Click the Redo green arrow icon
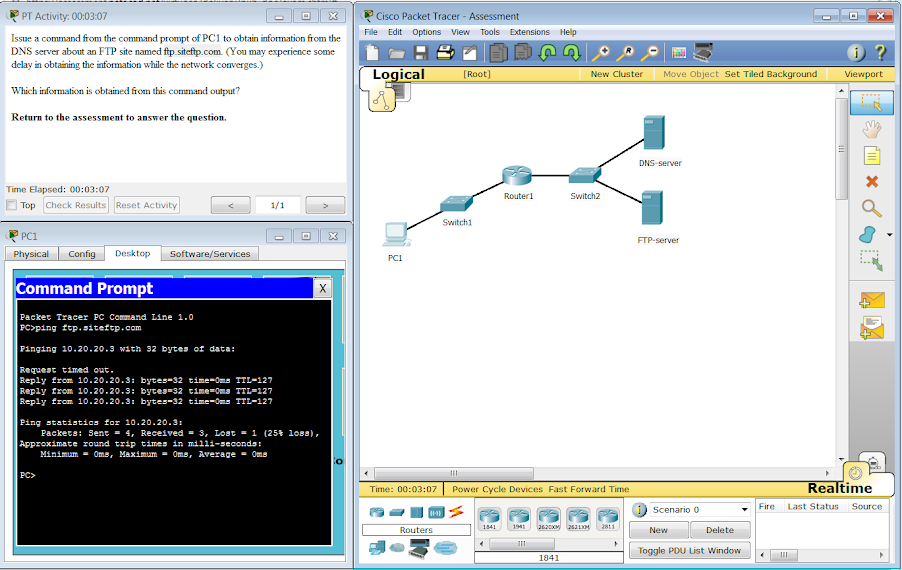This screenshot has width=902, height=570. [571, 53]
